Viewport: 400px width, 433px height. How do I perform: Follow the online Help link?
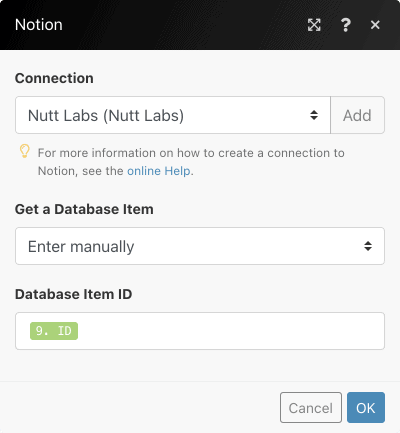[159, 171]
